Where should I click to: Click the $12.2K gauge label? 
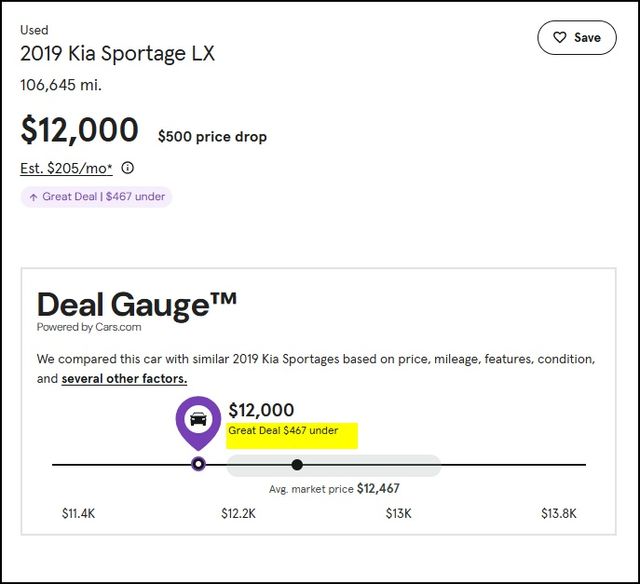238,513
